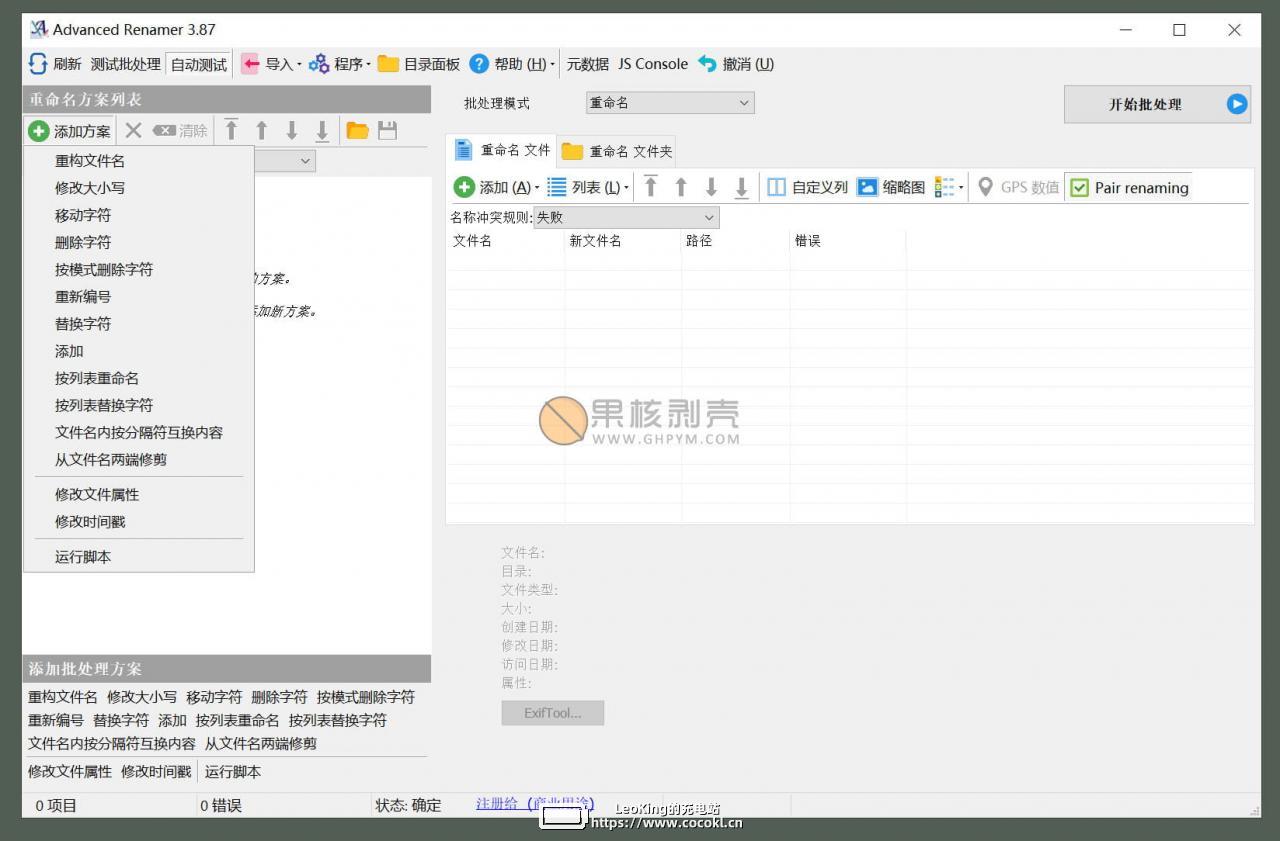Switch to the 重命名 文件 tab
Screen dimensions: 1280x841
[501, 150]
